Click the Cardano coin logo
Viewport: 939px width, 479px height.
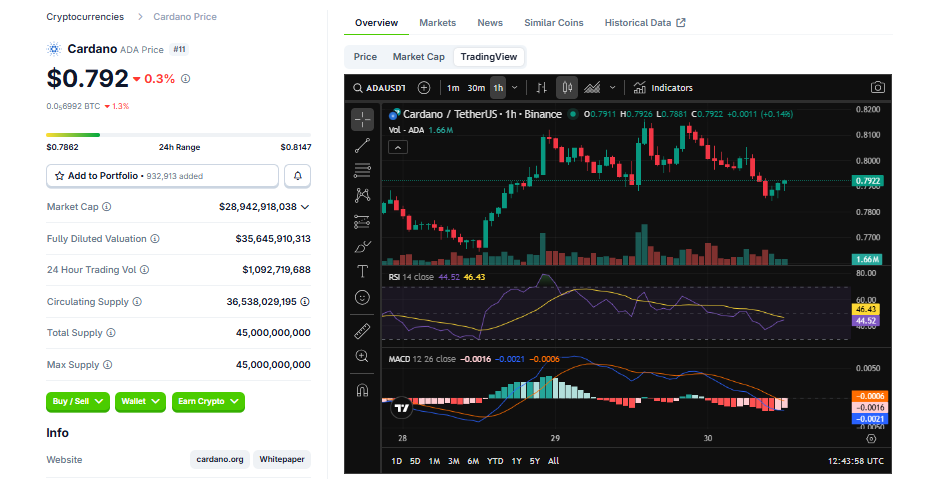54,49
